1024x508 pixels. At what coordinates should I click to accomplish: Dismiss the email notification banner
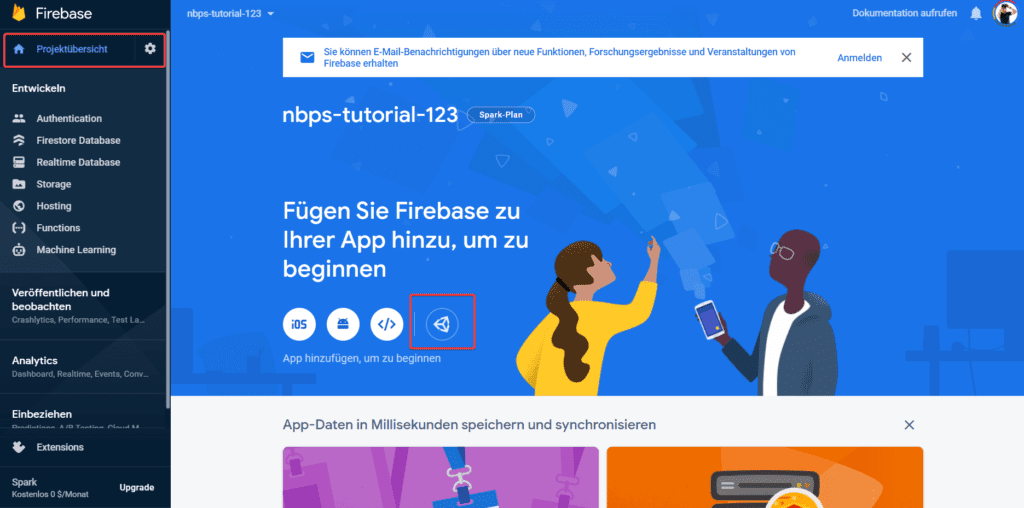(906, 57)
